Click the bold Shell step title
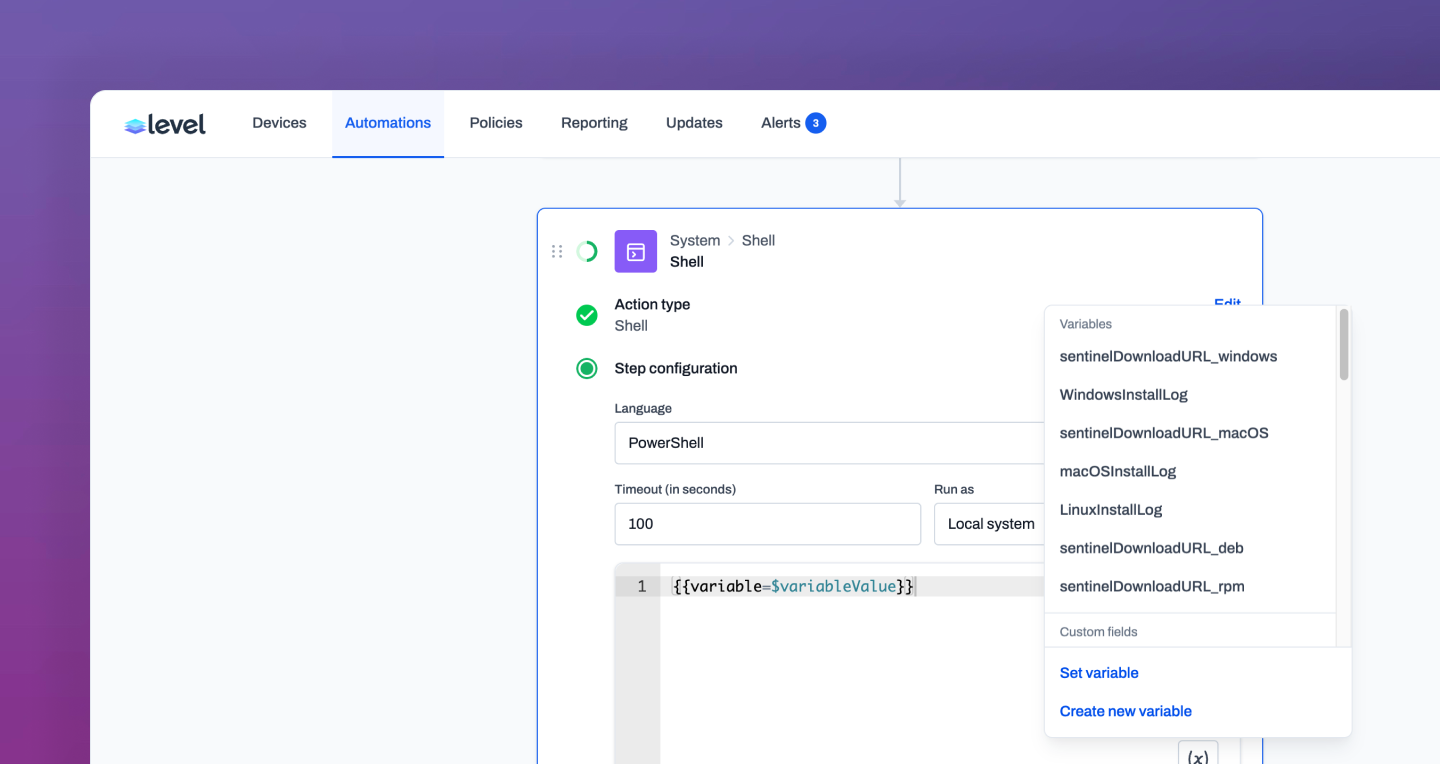 tap(687, 262)
